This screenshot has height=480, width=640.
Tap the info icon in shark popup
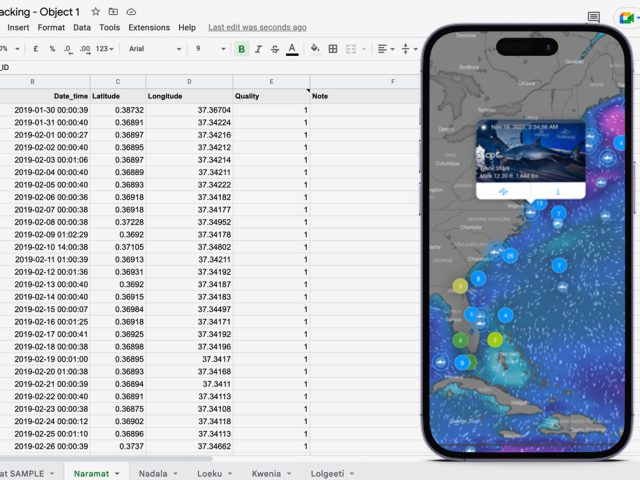pyautogui.click(x=558, y=191)
